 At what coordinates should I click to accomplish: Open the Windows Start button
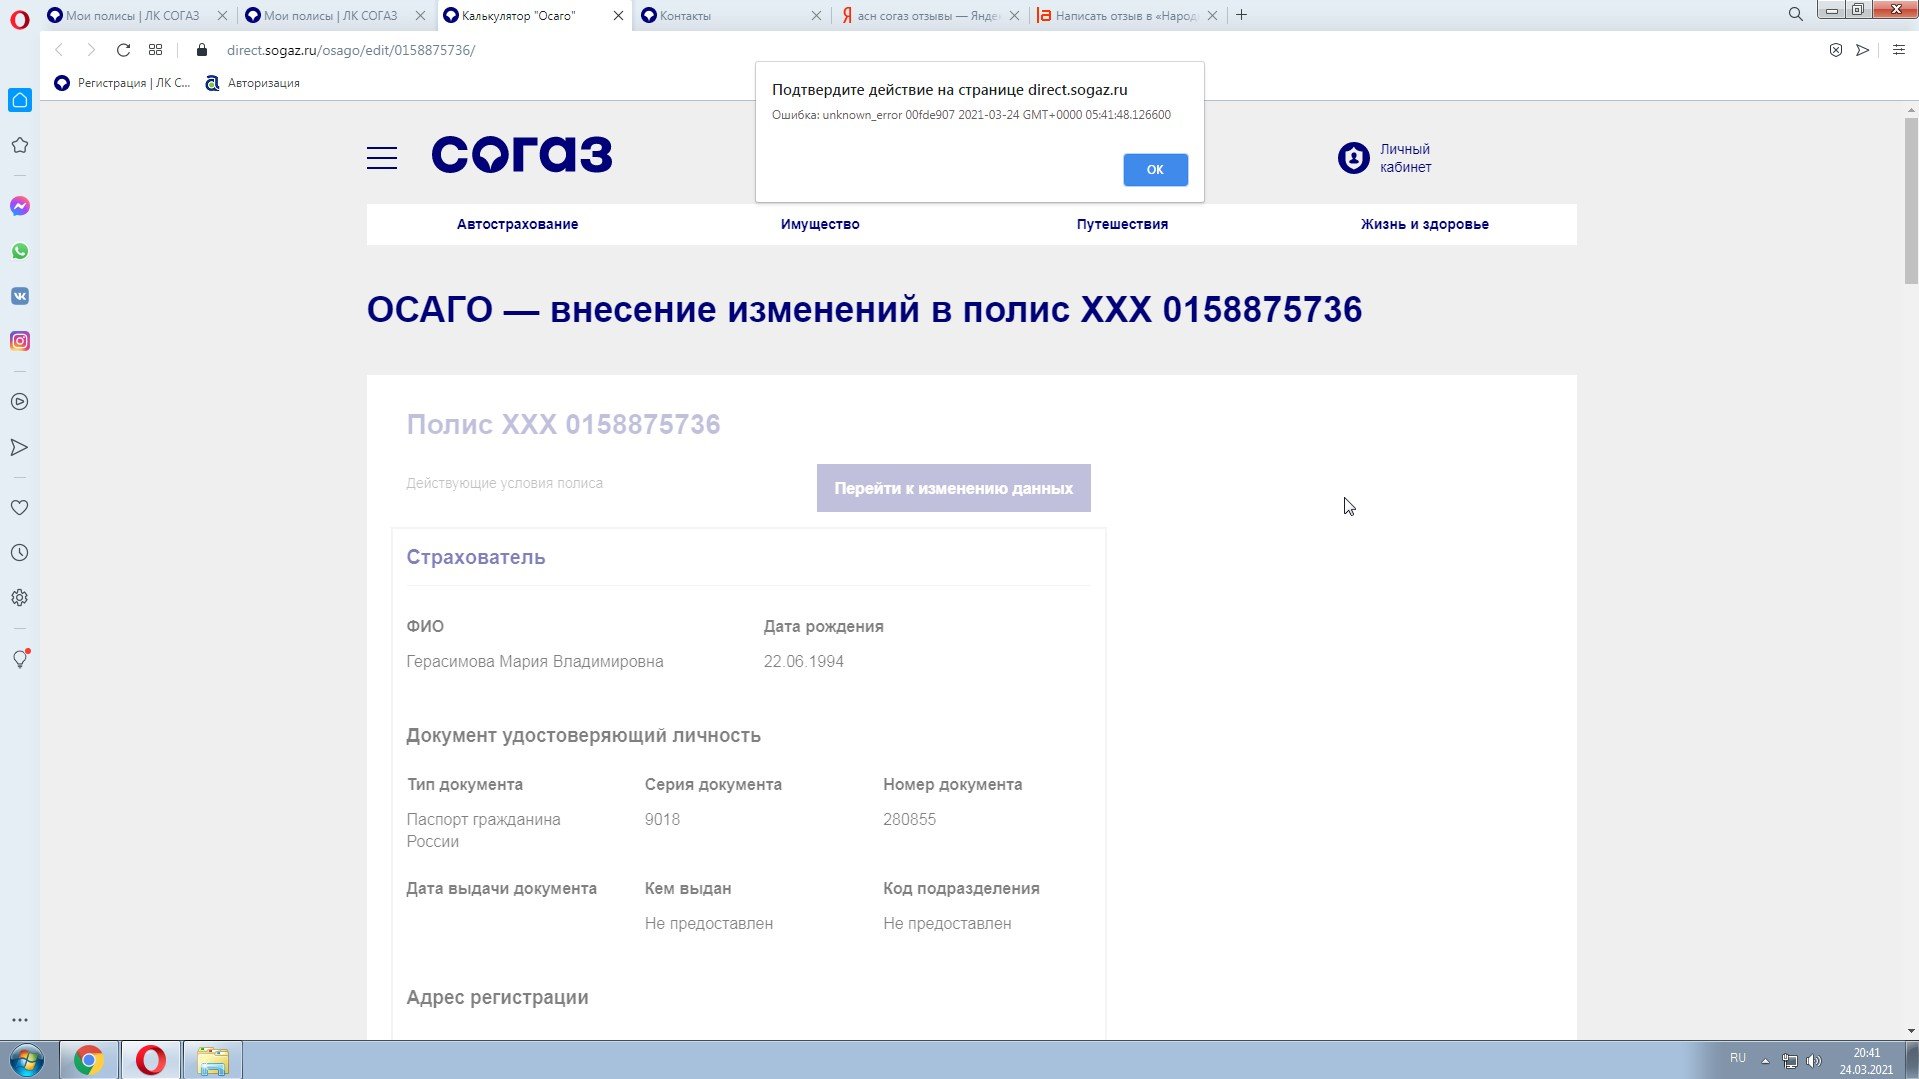pos(27,1060)
